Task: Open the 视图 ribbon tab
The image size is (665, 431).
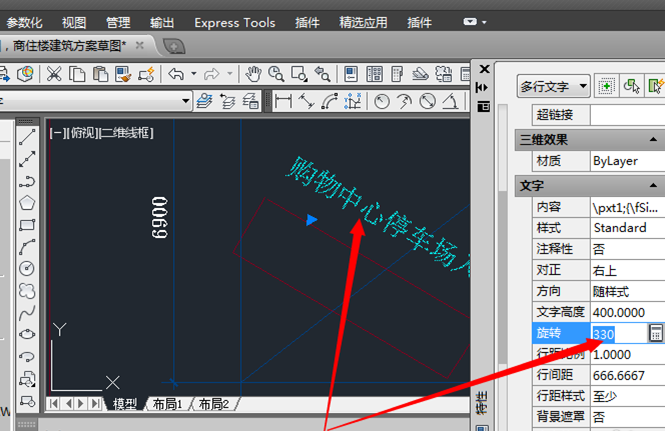Action: pyautogui.click(x=74, y=22)
